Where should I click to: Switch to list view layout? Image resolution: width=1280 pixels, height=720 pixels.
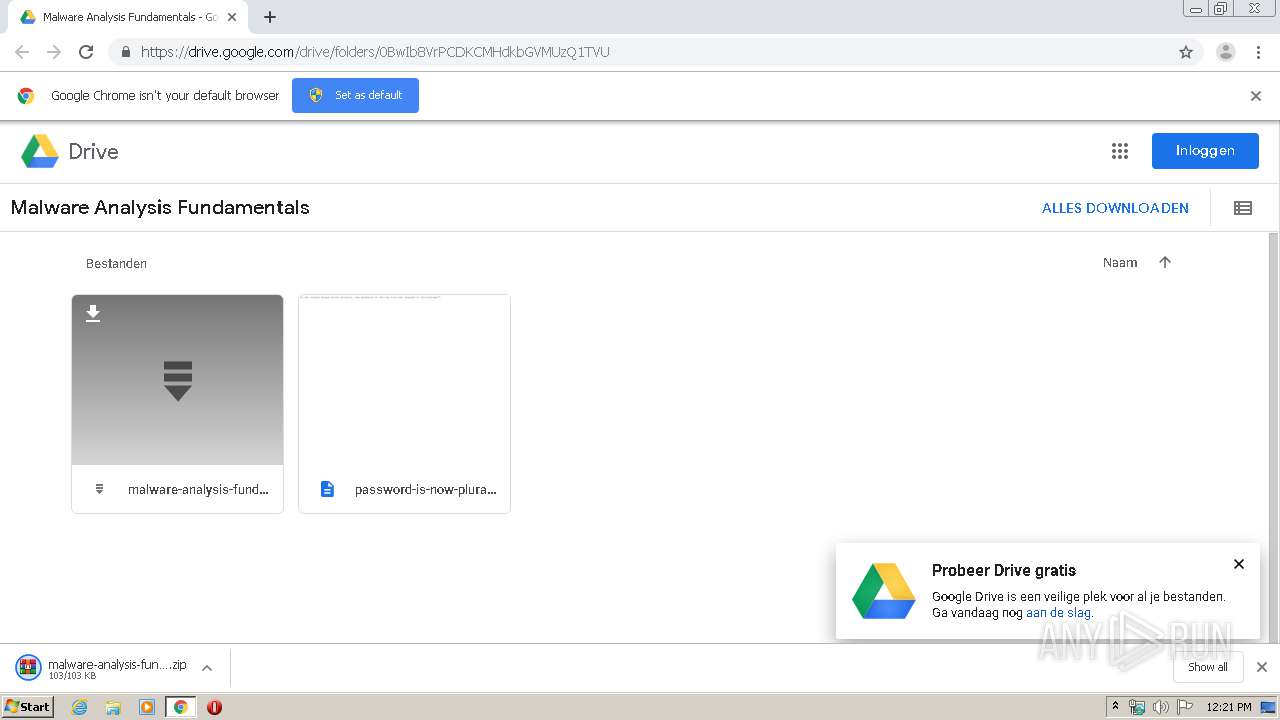(x=1243, y=208)
